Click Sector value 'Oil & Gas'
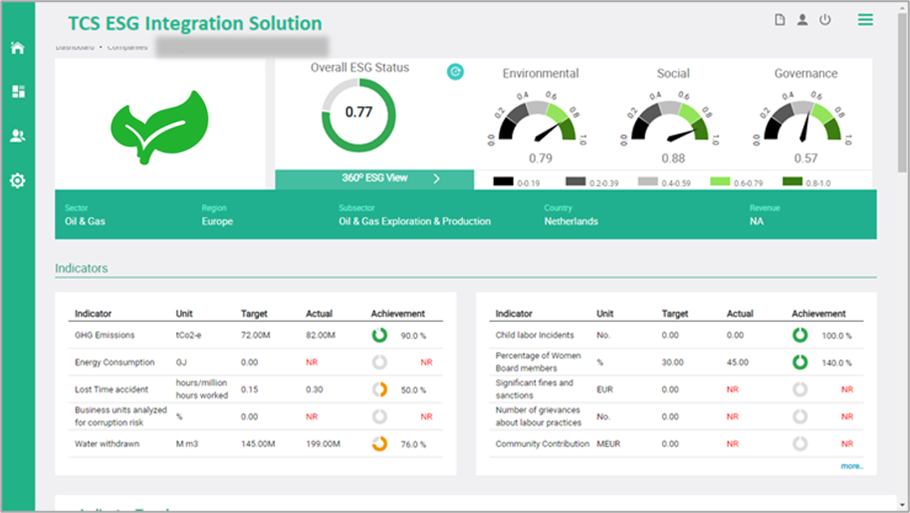 tap(85, 221)
